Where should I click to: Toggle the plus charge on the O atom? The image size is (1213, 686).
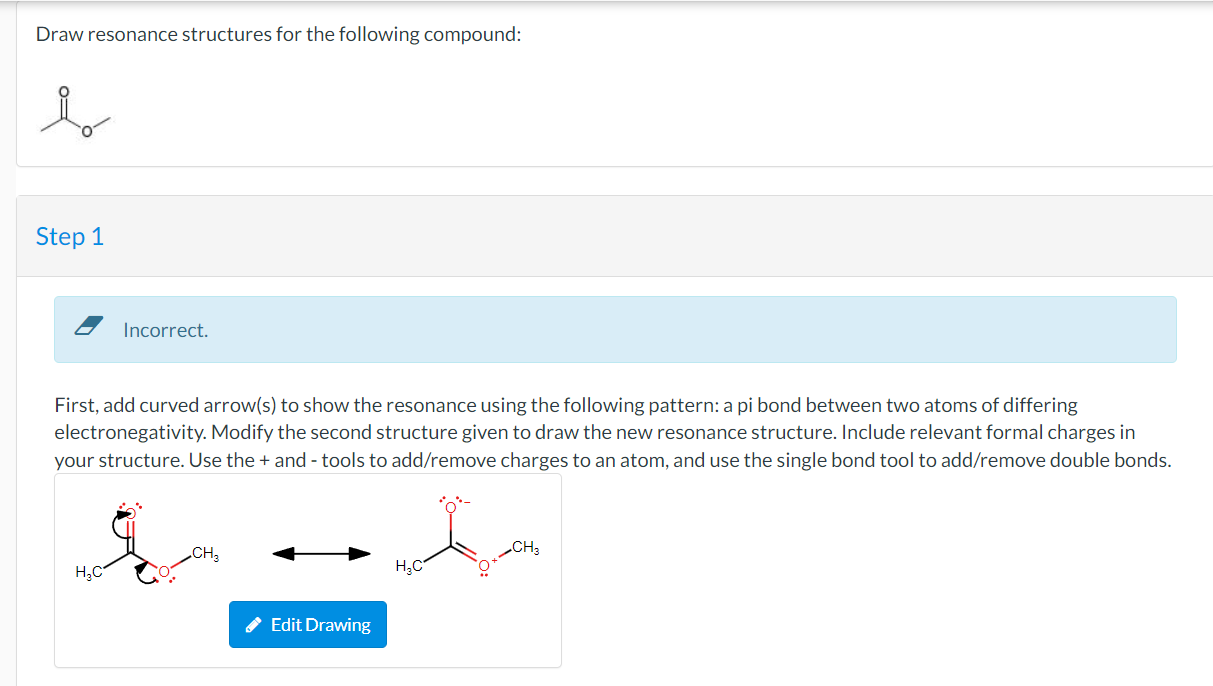click(x=496, y=561)
